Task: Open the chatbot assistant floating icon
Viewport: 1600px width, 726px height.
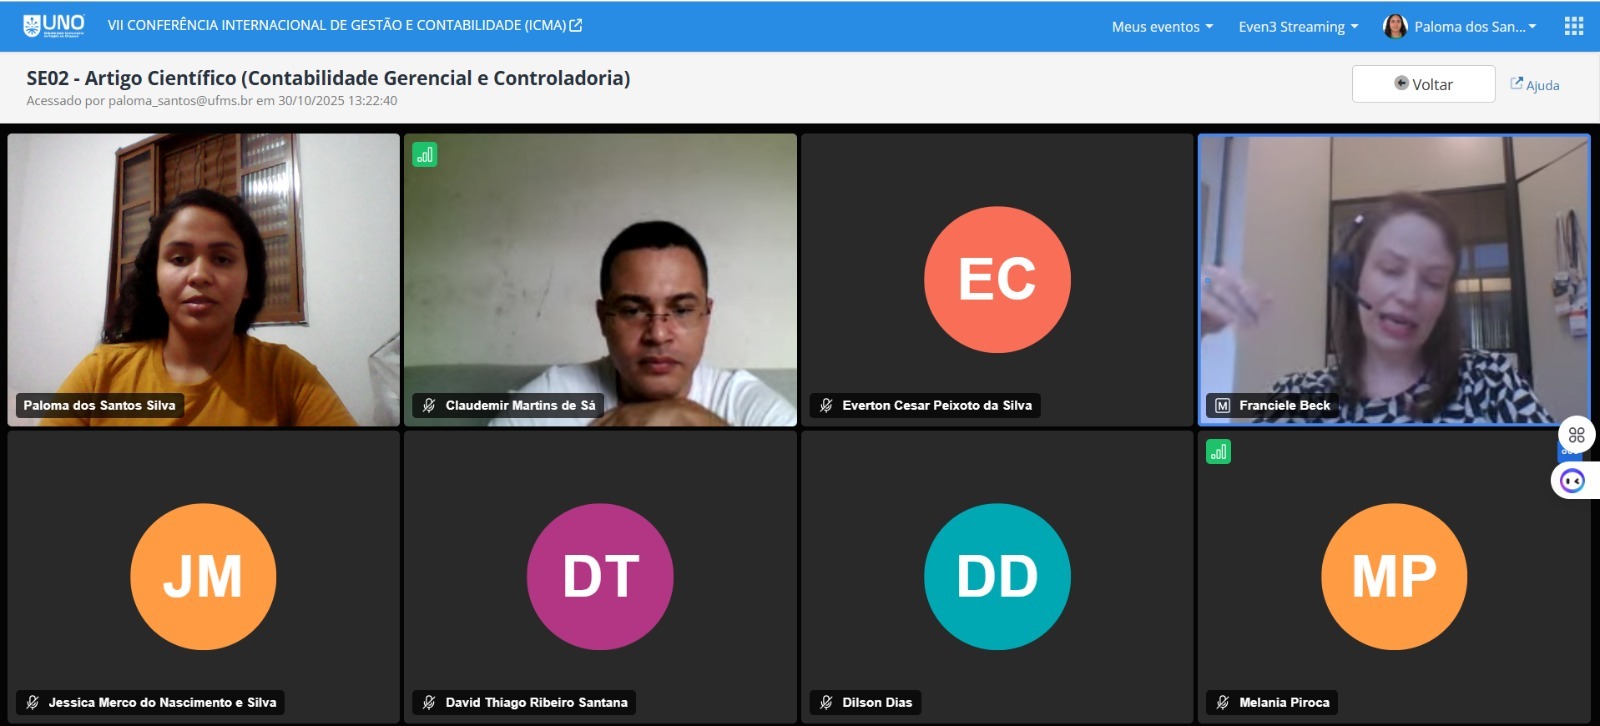Action: click(x=1572, y=481)
